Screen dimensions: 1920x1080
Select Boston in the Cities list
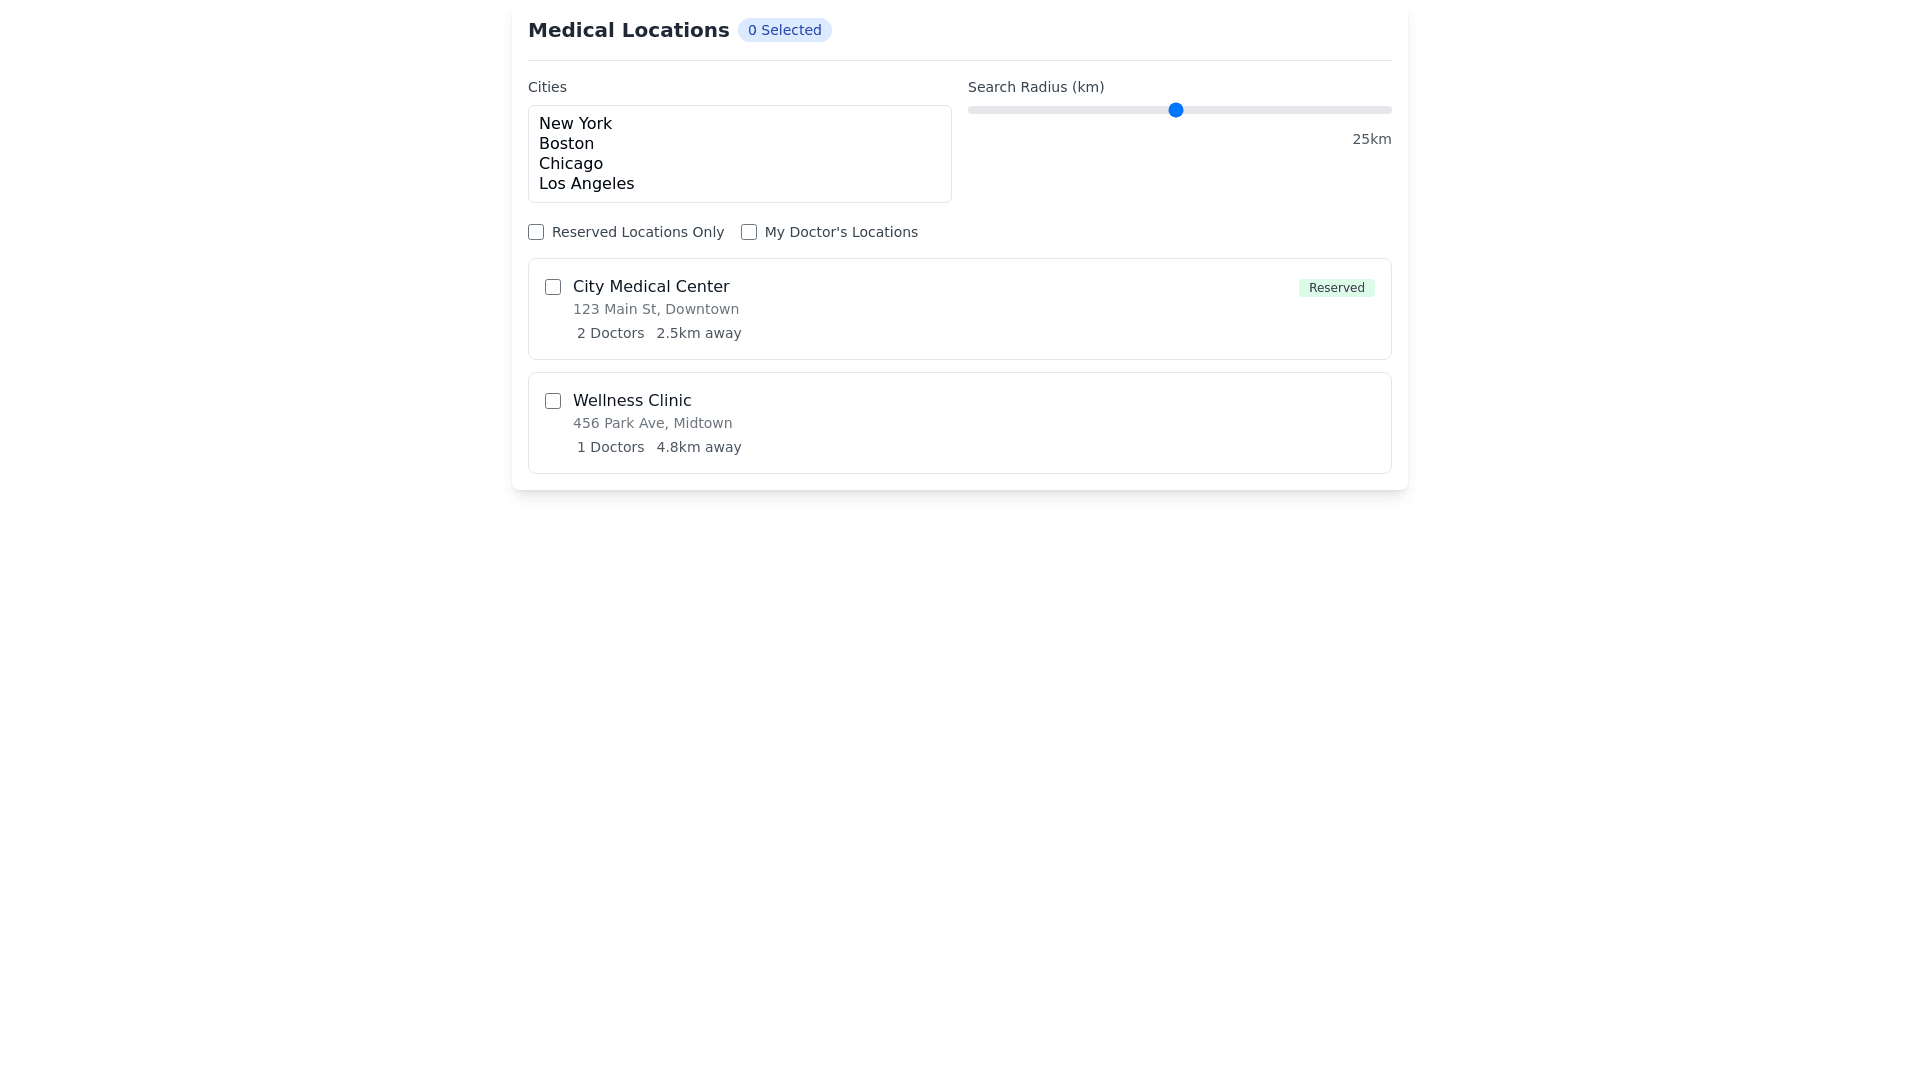(566, 144)
